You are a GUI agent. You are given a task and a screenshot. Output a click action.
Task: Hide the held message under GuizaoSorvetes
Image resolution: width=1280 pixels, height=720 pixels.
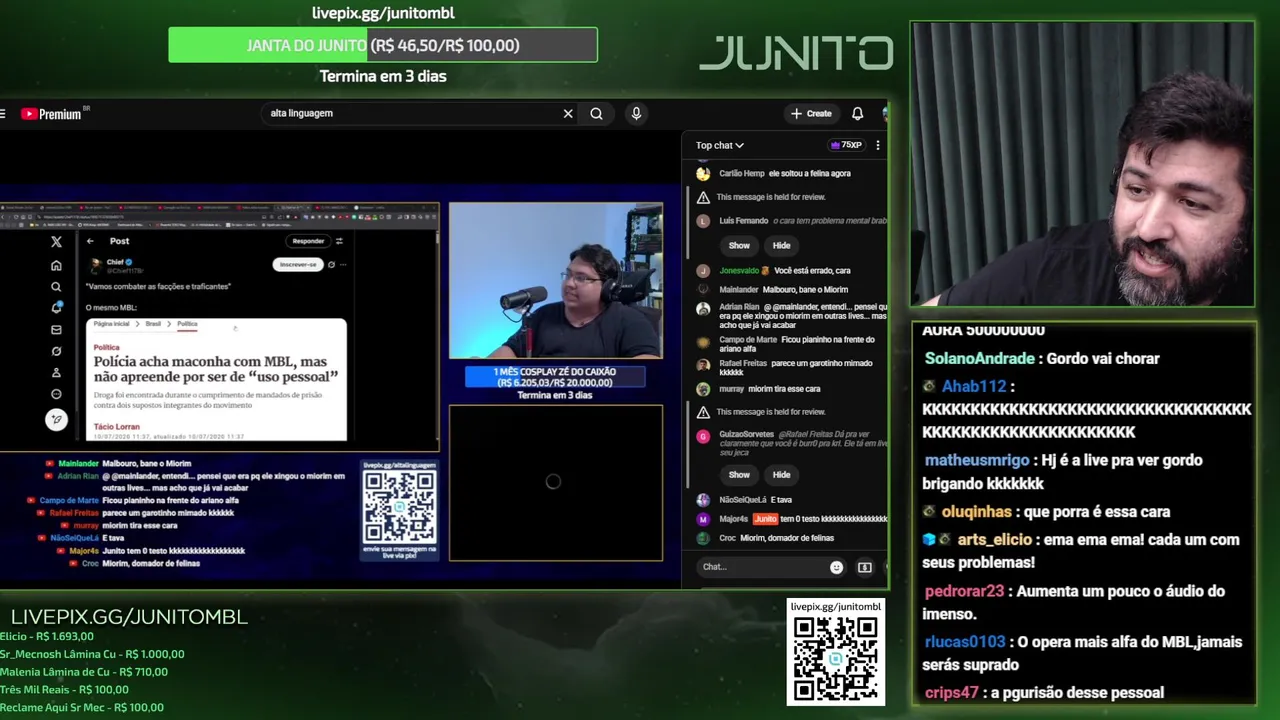tap(781, 474)
